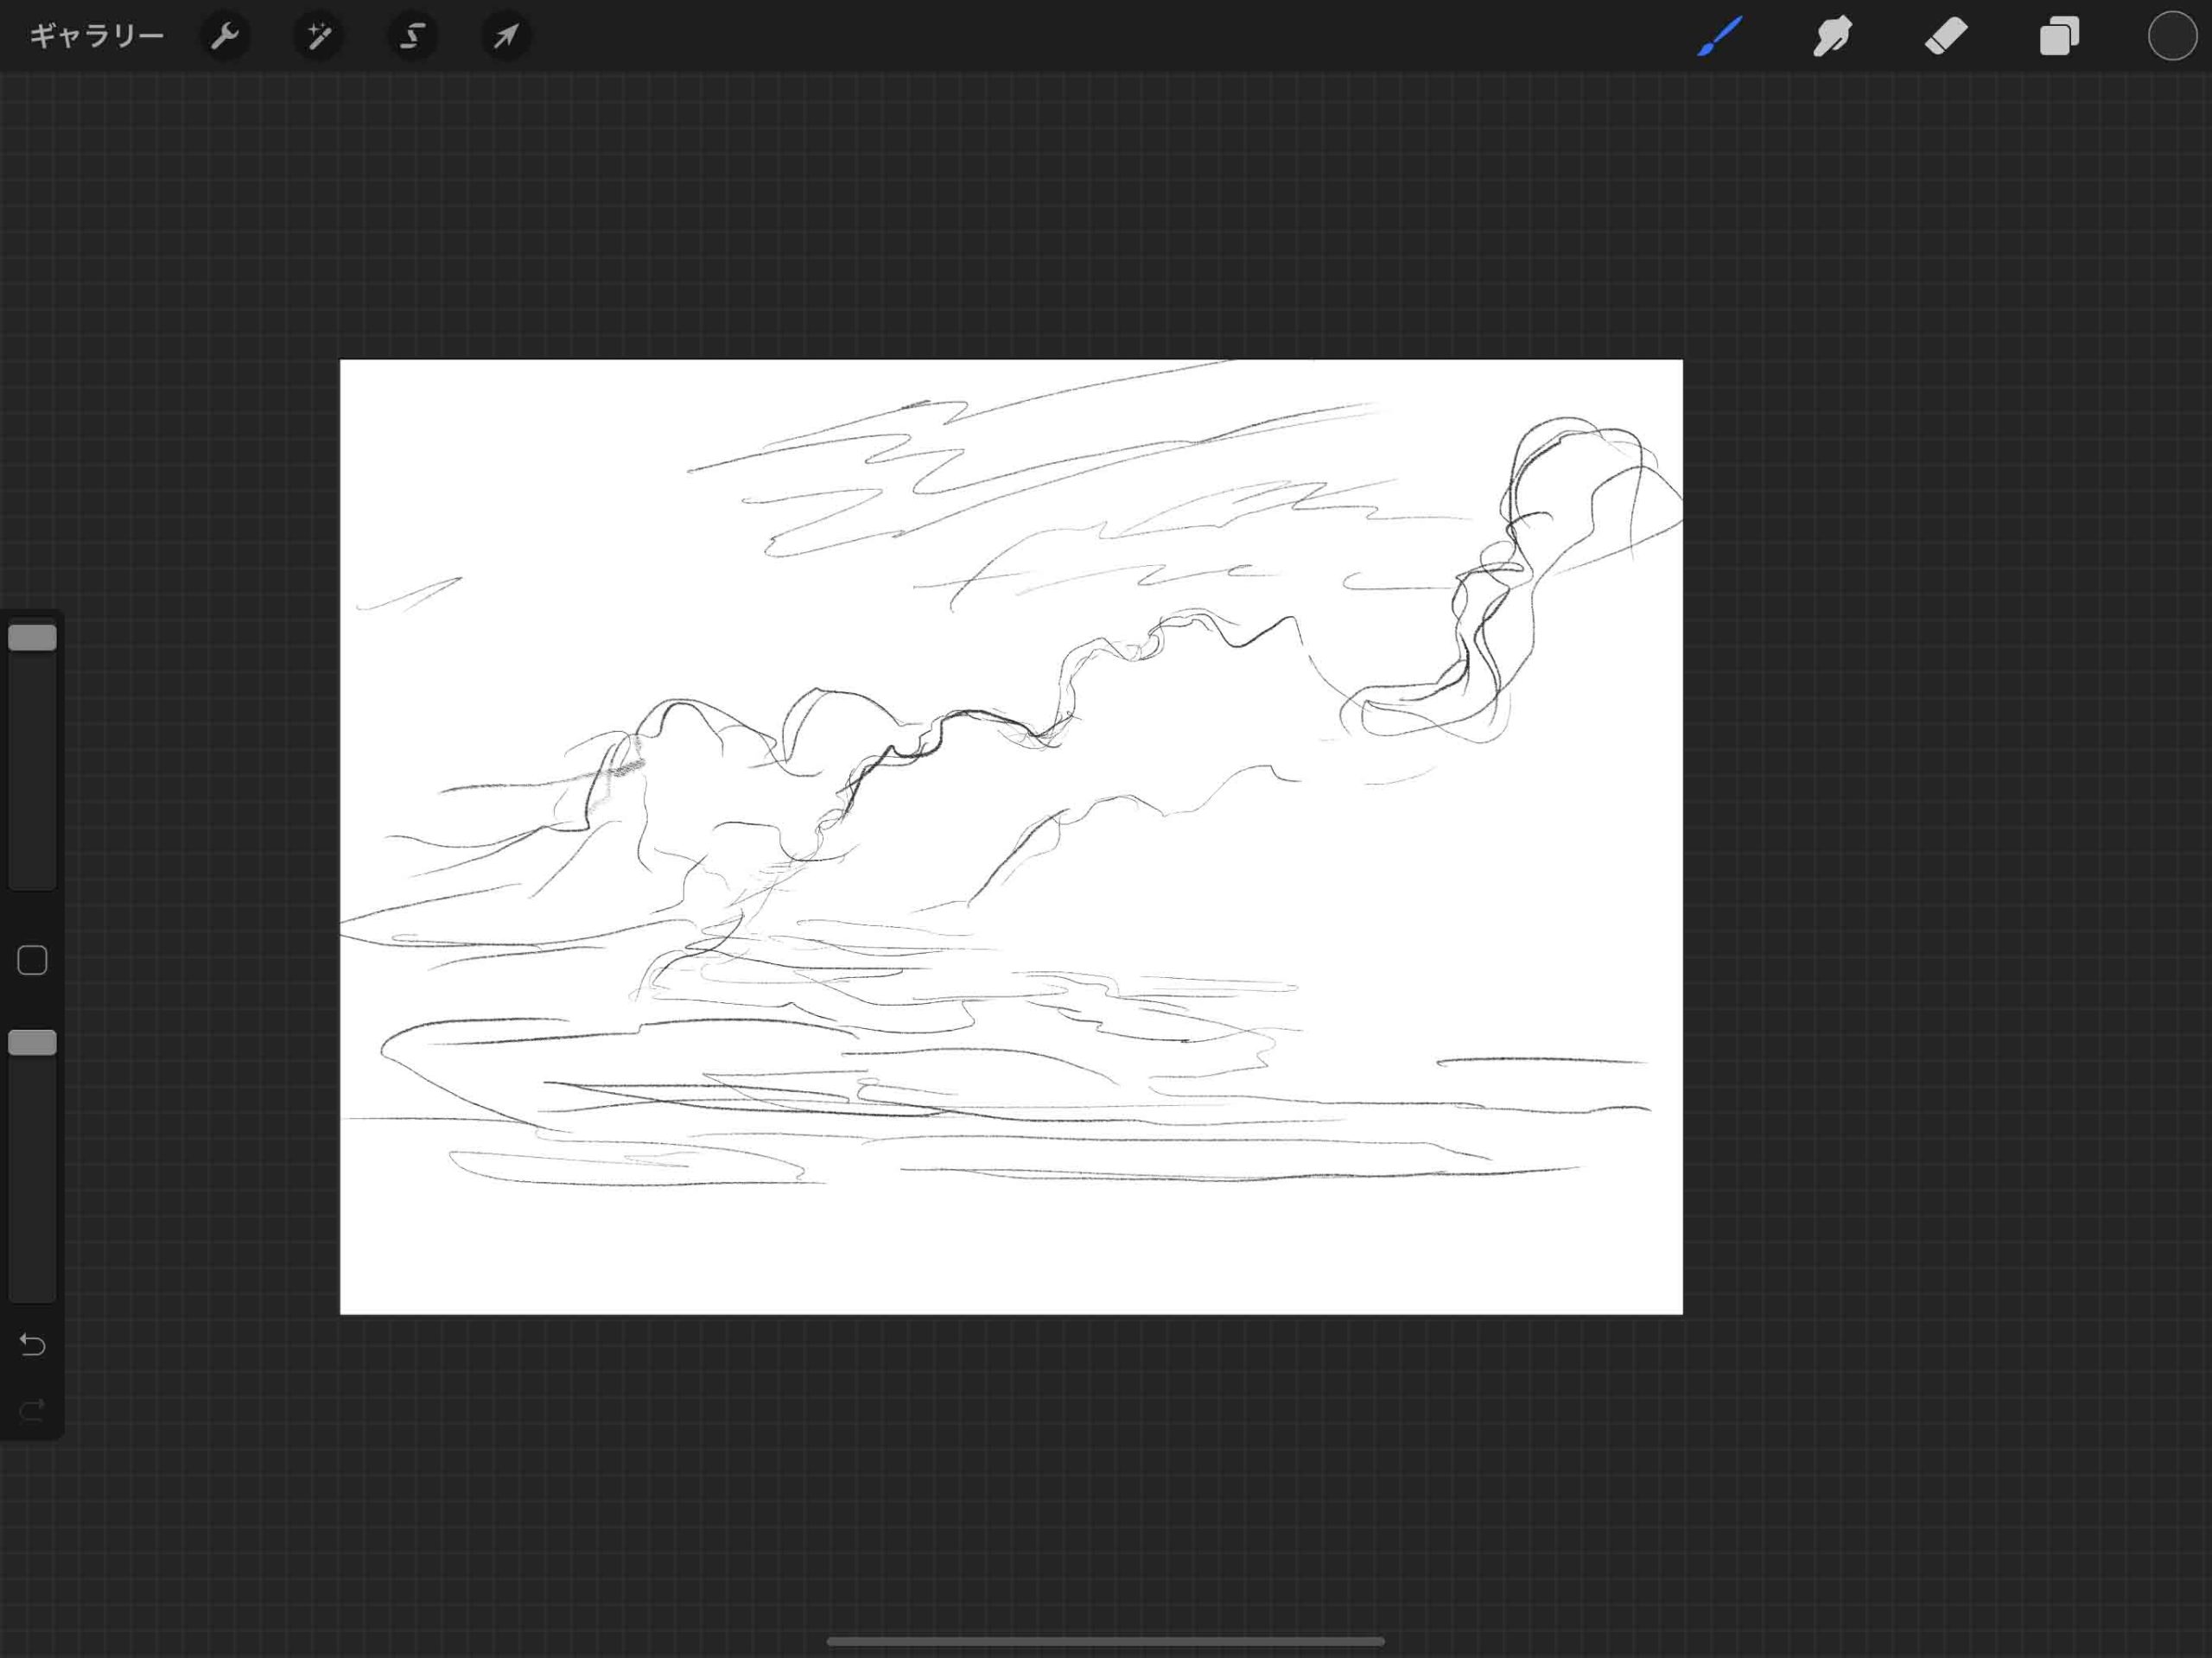Select the Selection S-shaped tool
This screenshot has height=1658, width=2212.
(x=412, y=37)
